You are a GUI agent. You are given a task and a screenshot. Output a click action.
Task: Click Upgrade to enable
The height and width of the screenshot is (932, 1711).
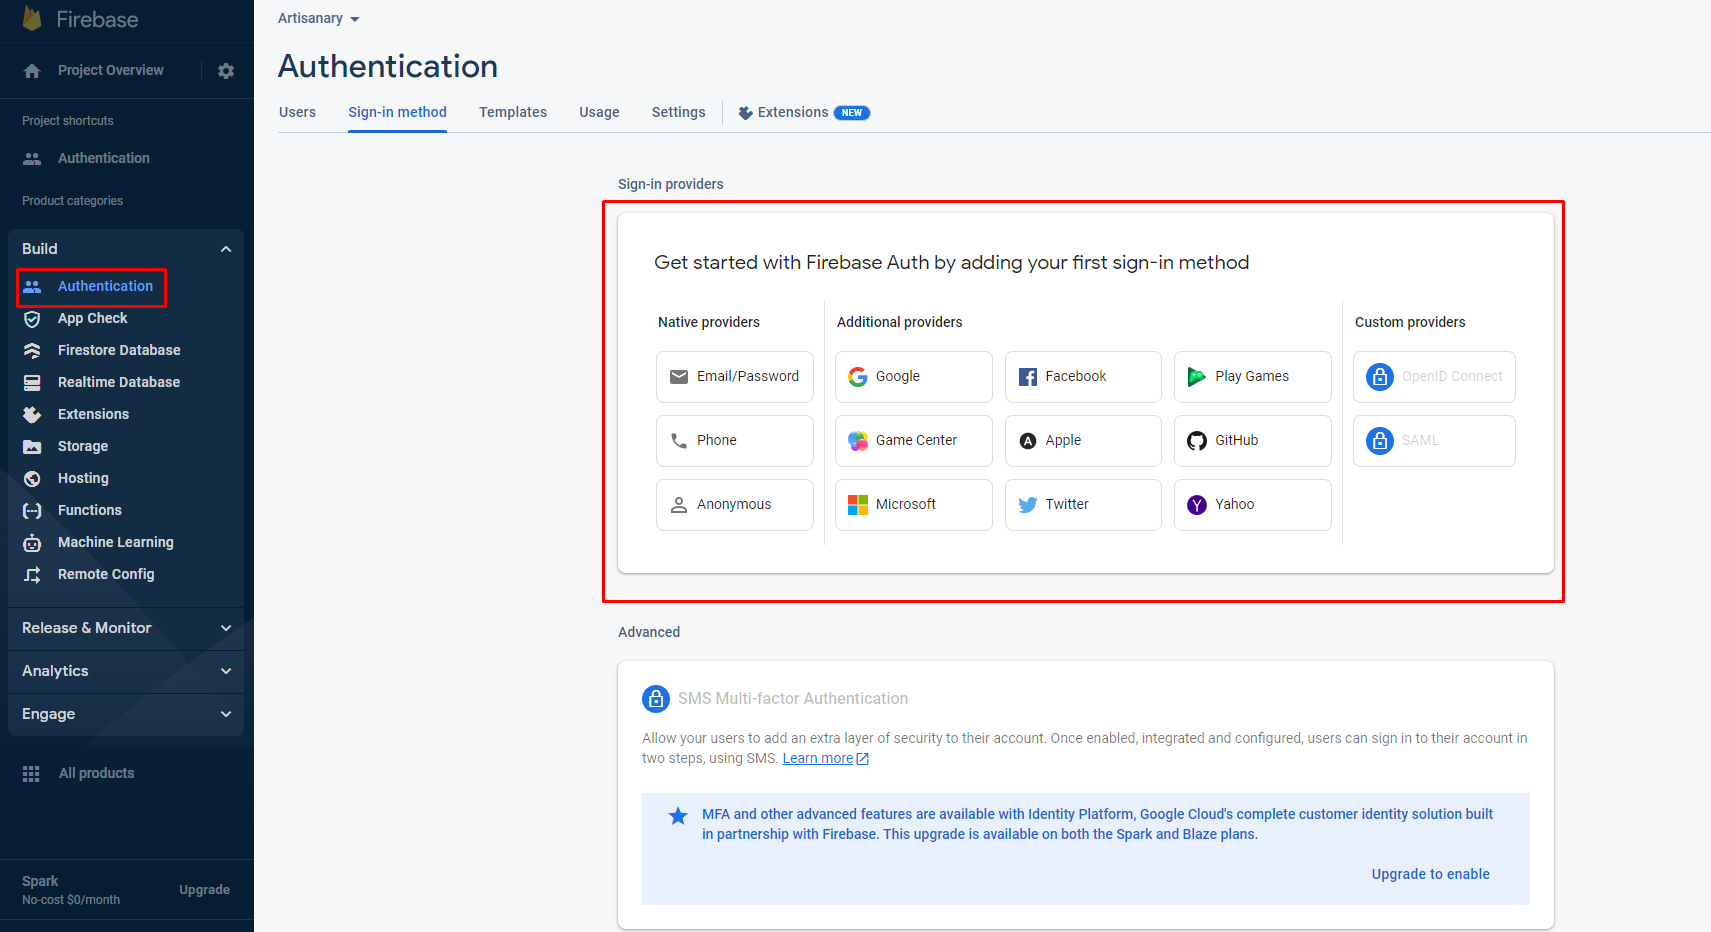click(x=1431, y=874)
